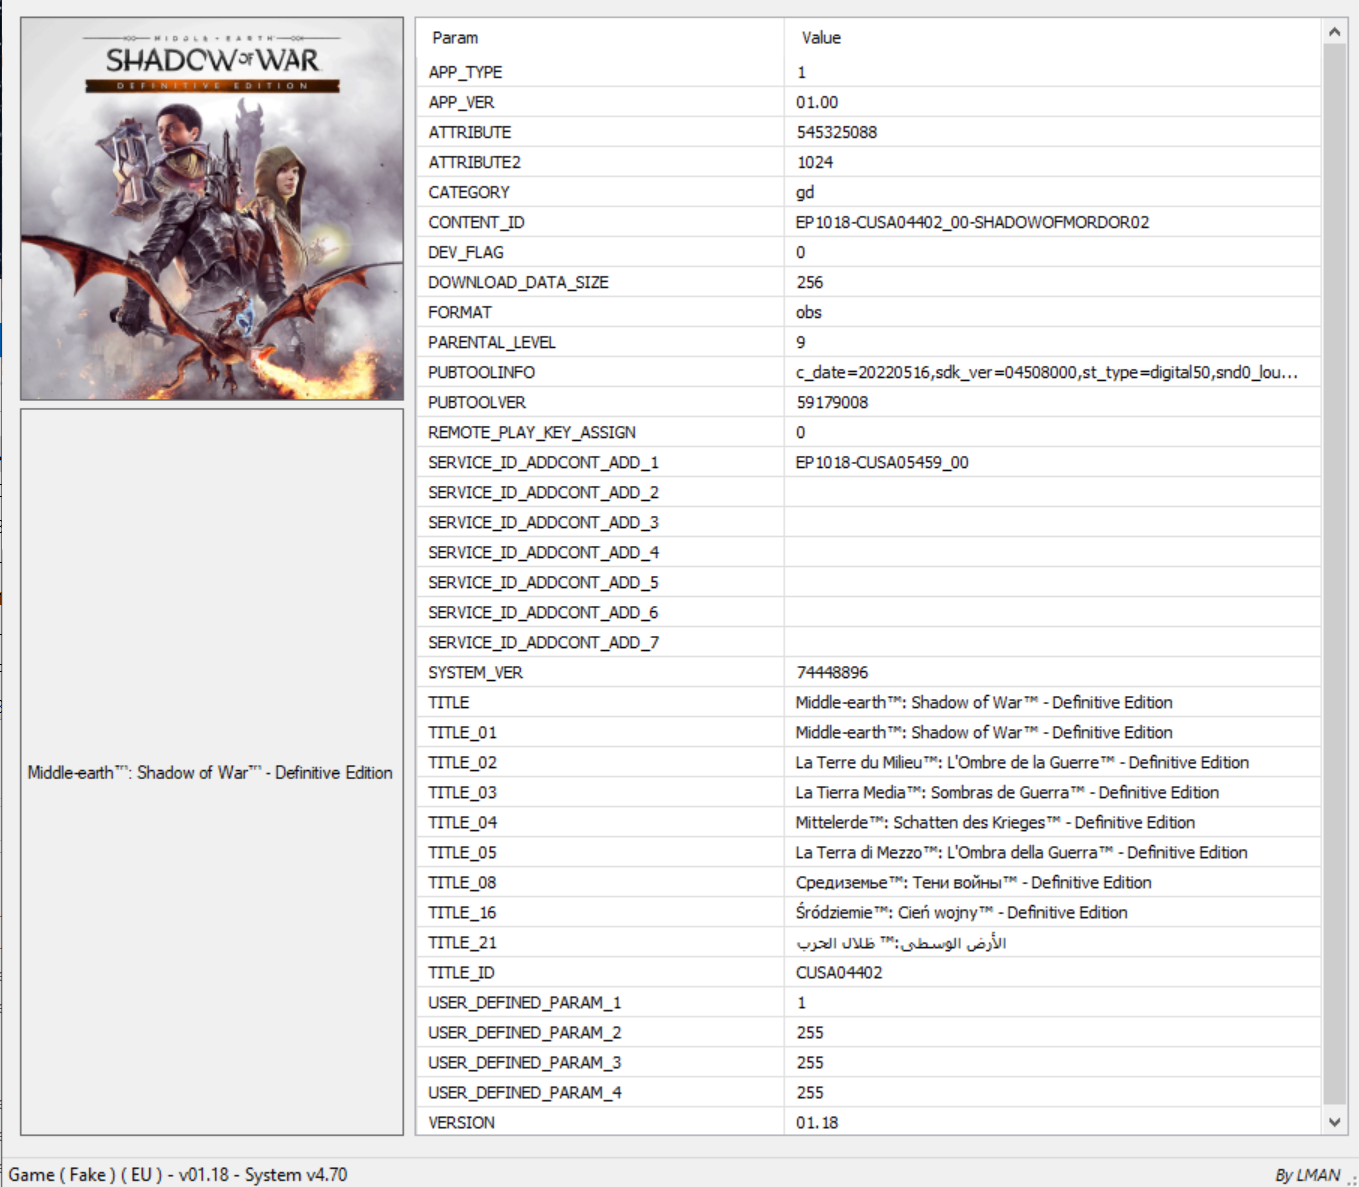Select the FORMAT value 'obs'
Screen dimensions: 1359x1187
[808, 312]
